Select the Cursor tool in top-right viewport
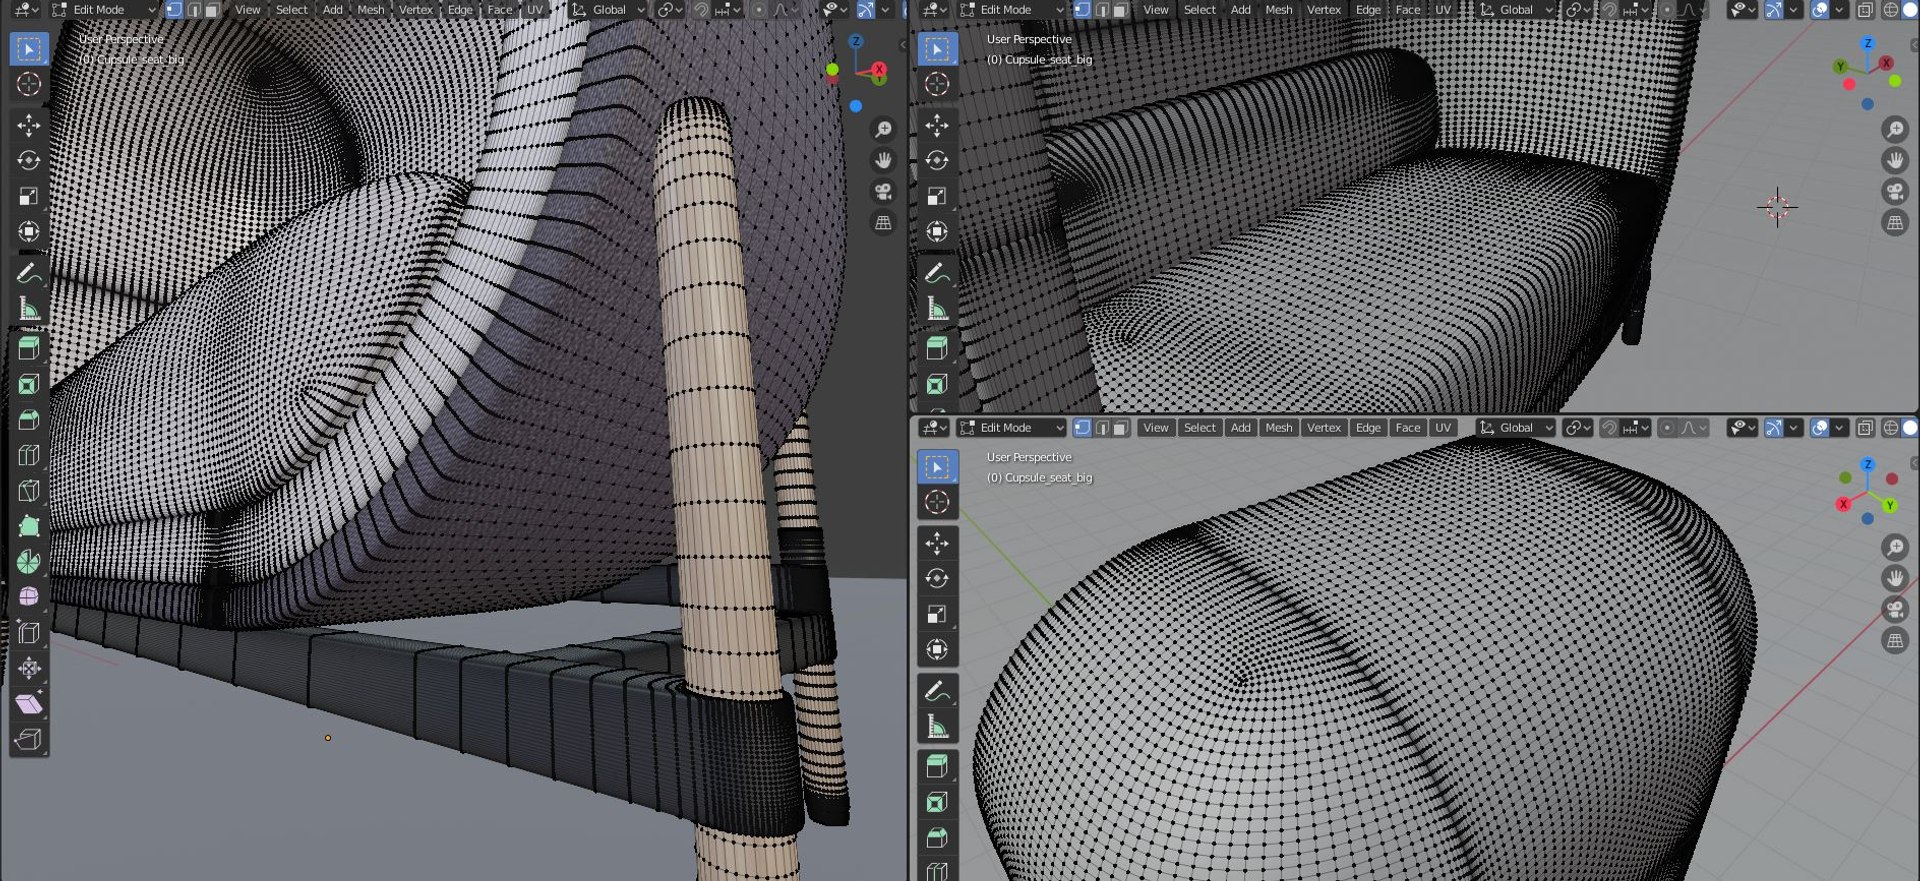The width and height of the screenshot is (1920, 881). tap(937, 84)
